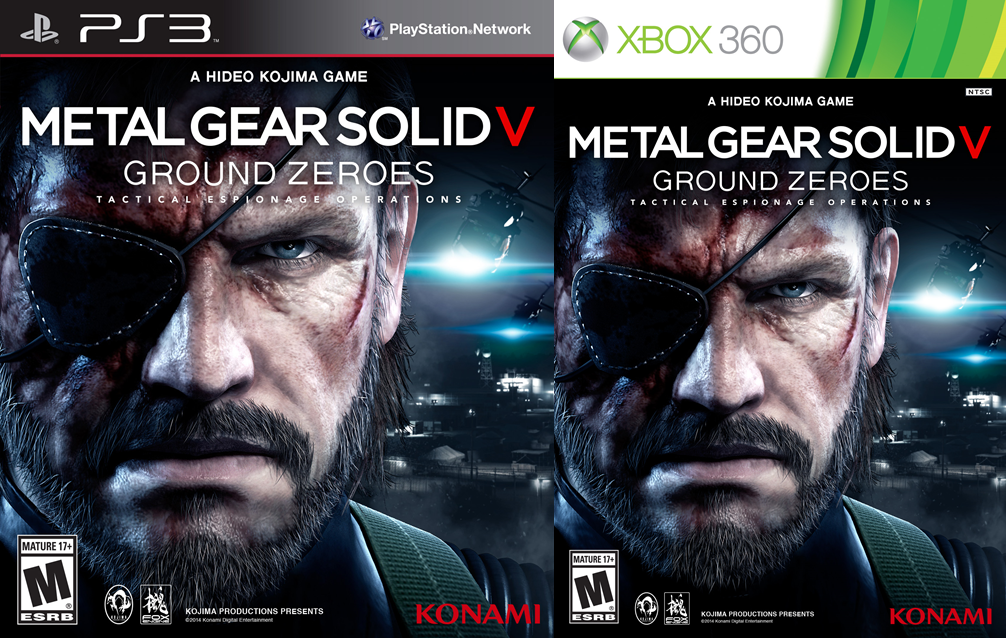Click the XBOX 360 green text
The width and height of the screenshot is (1006, 638).
700,40
